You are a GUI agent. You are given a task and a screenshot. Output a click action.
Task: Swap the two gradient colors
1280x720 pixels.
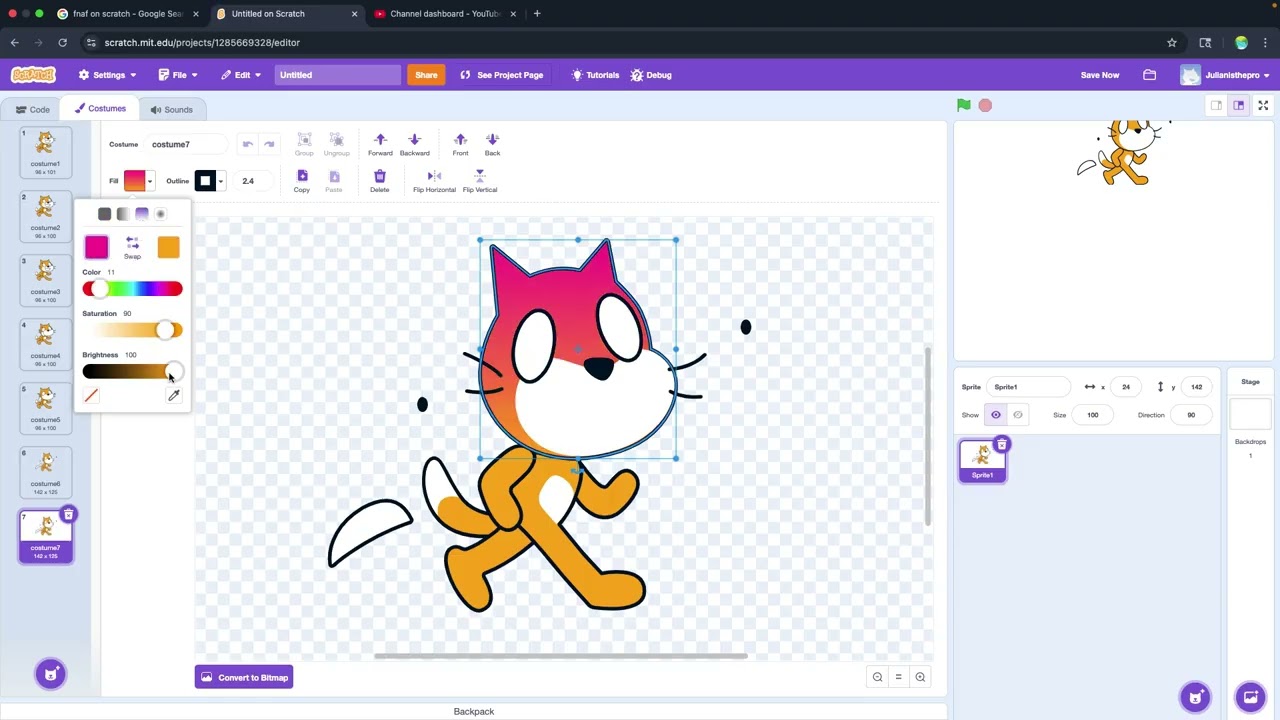tap(132, 247)
